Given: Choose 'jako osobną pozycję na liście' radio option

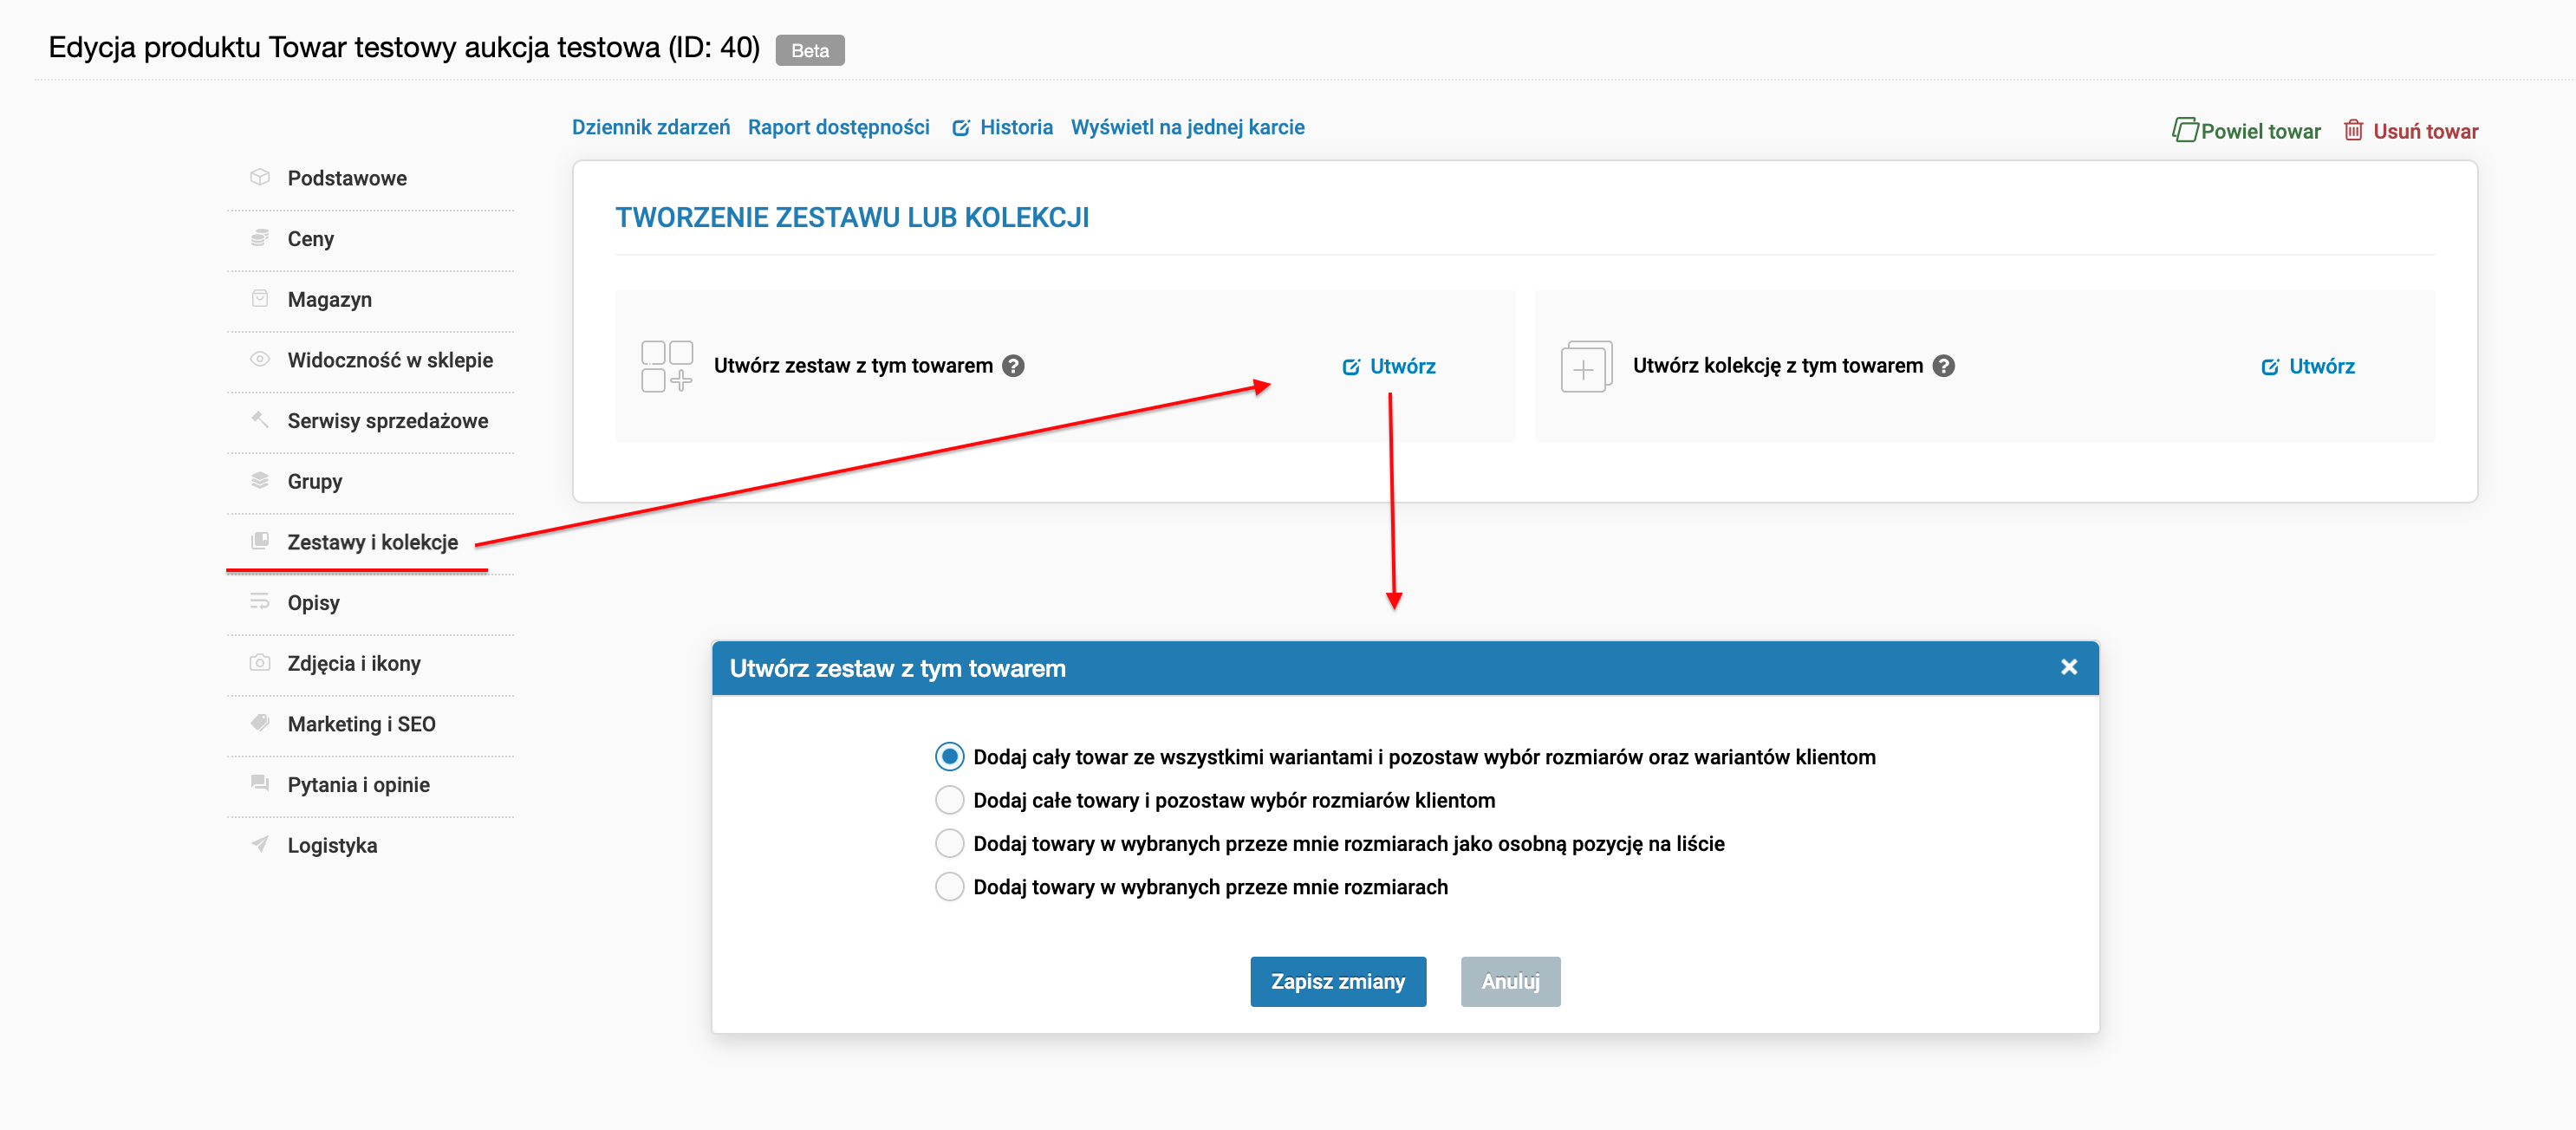Looking at the screenshot, I should pyautogui.click(x=949, y=844).
